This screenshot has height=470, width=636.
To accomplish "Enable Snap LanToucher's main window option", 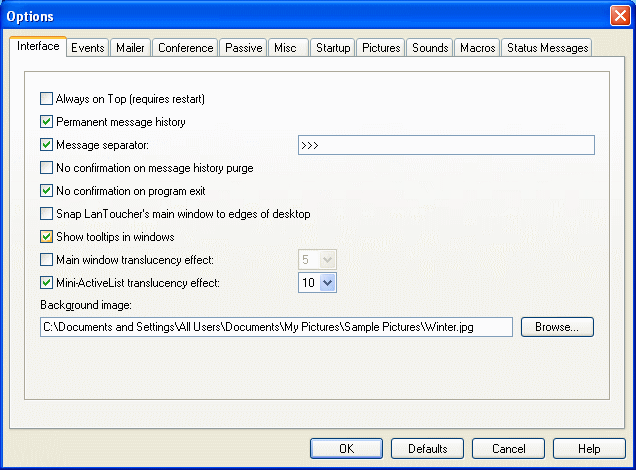I will tap(46, 214).
